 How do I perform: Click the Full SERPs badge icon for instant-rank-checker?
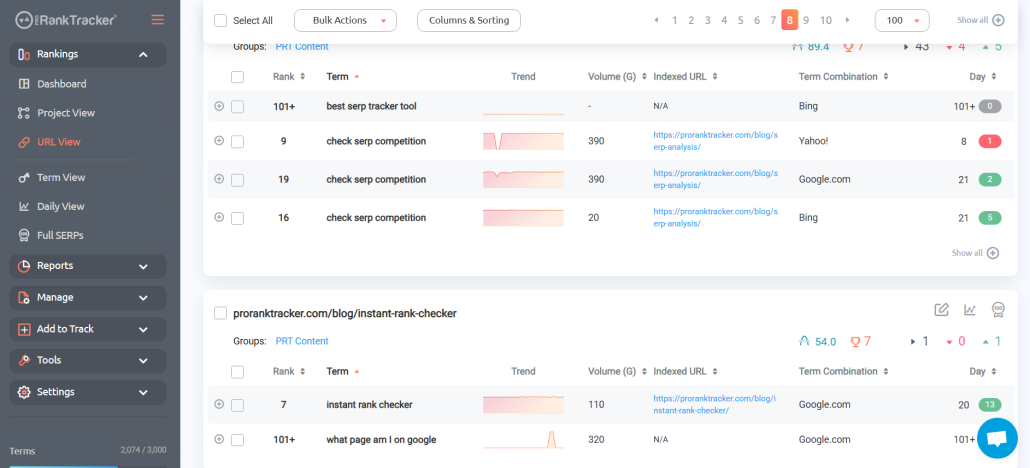pyautogui.click(x=998, y=309)
